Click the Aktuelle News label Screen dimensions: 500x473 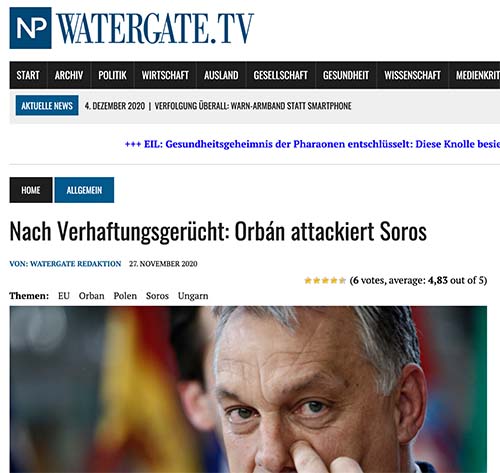47,106
